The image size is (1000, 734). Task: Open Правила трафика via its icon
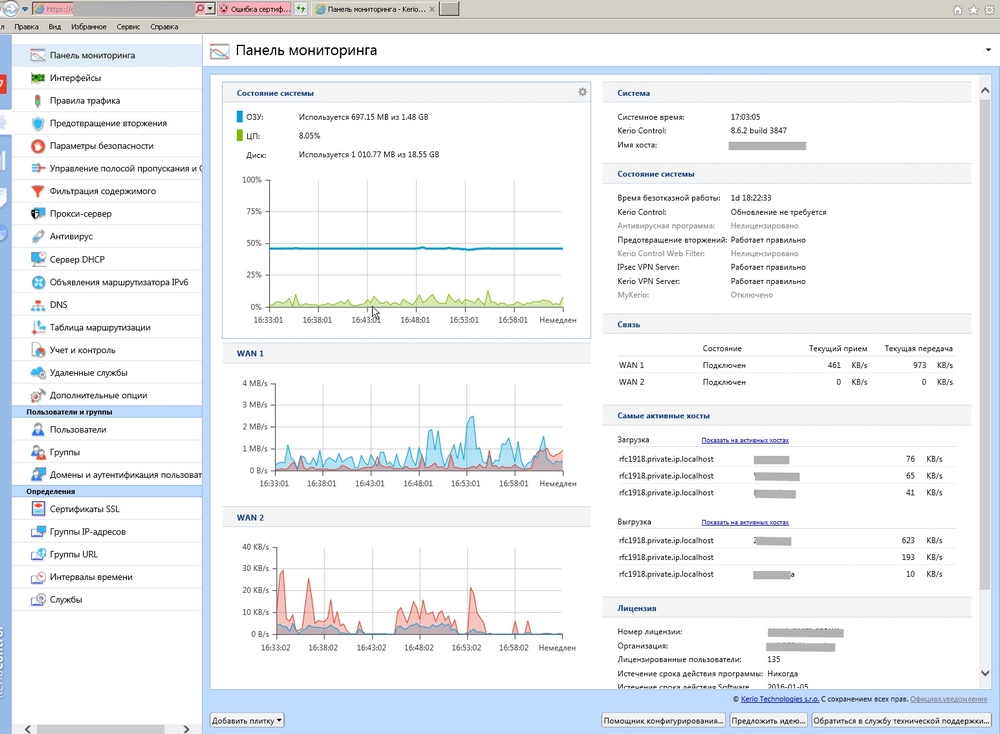pyautogui.click(x=38, y=101)
